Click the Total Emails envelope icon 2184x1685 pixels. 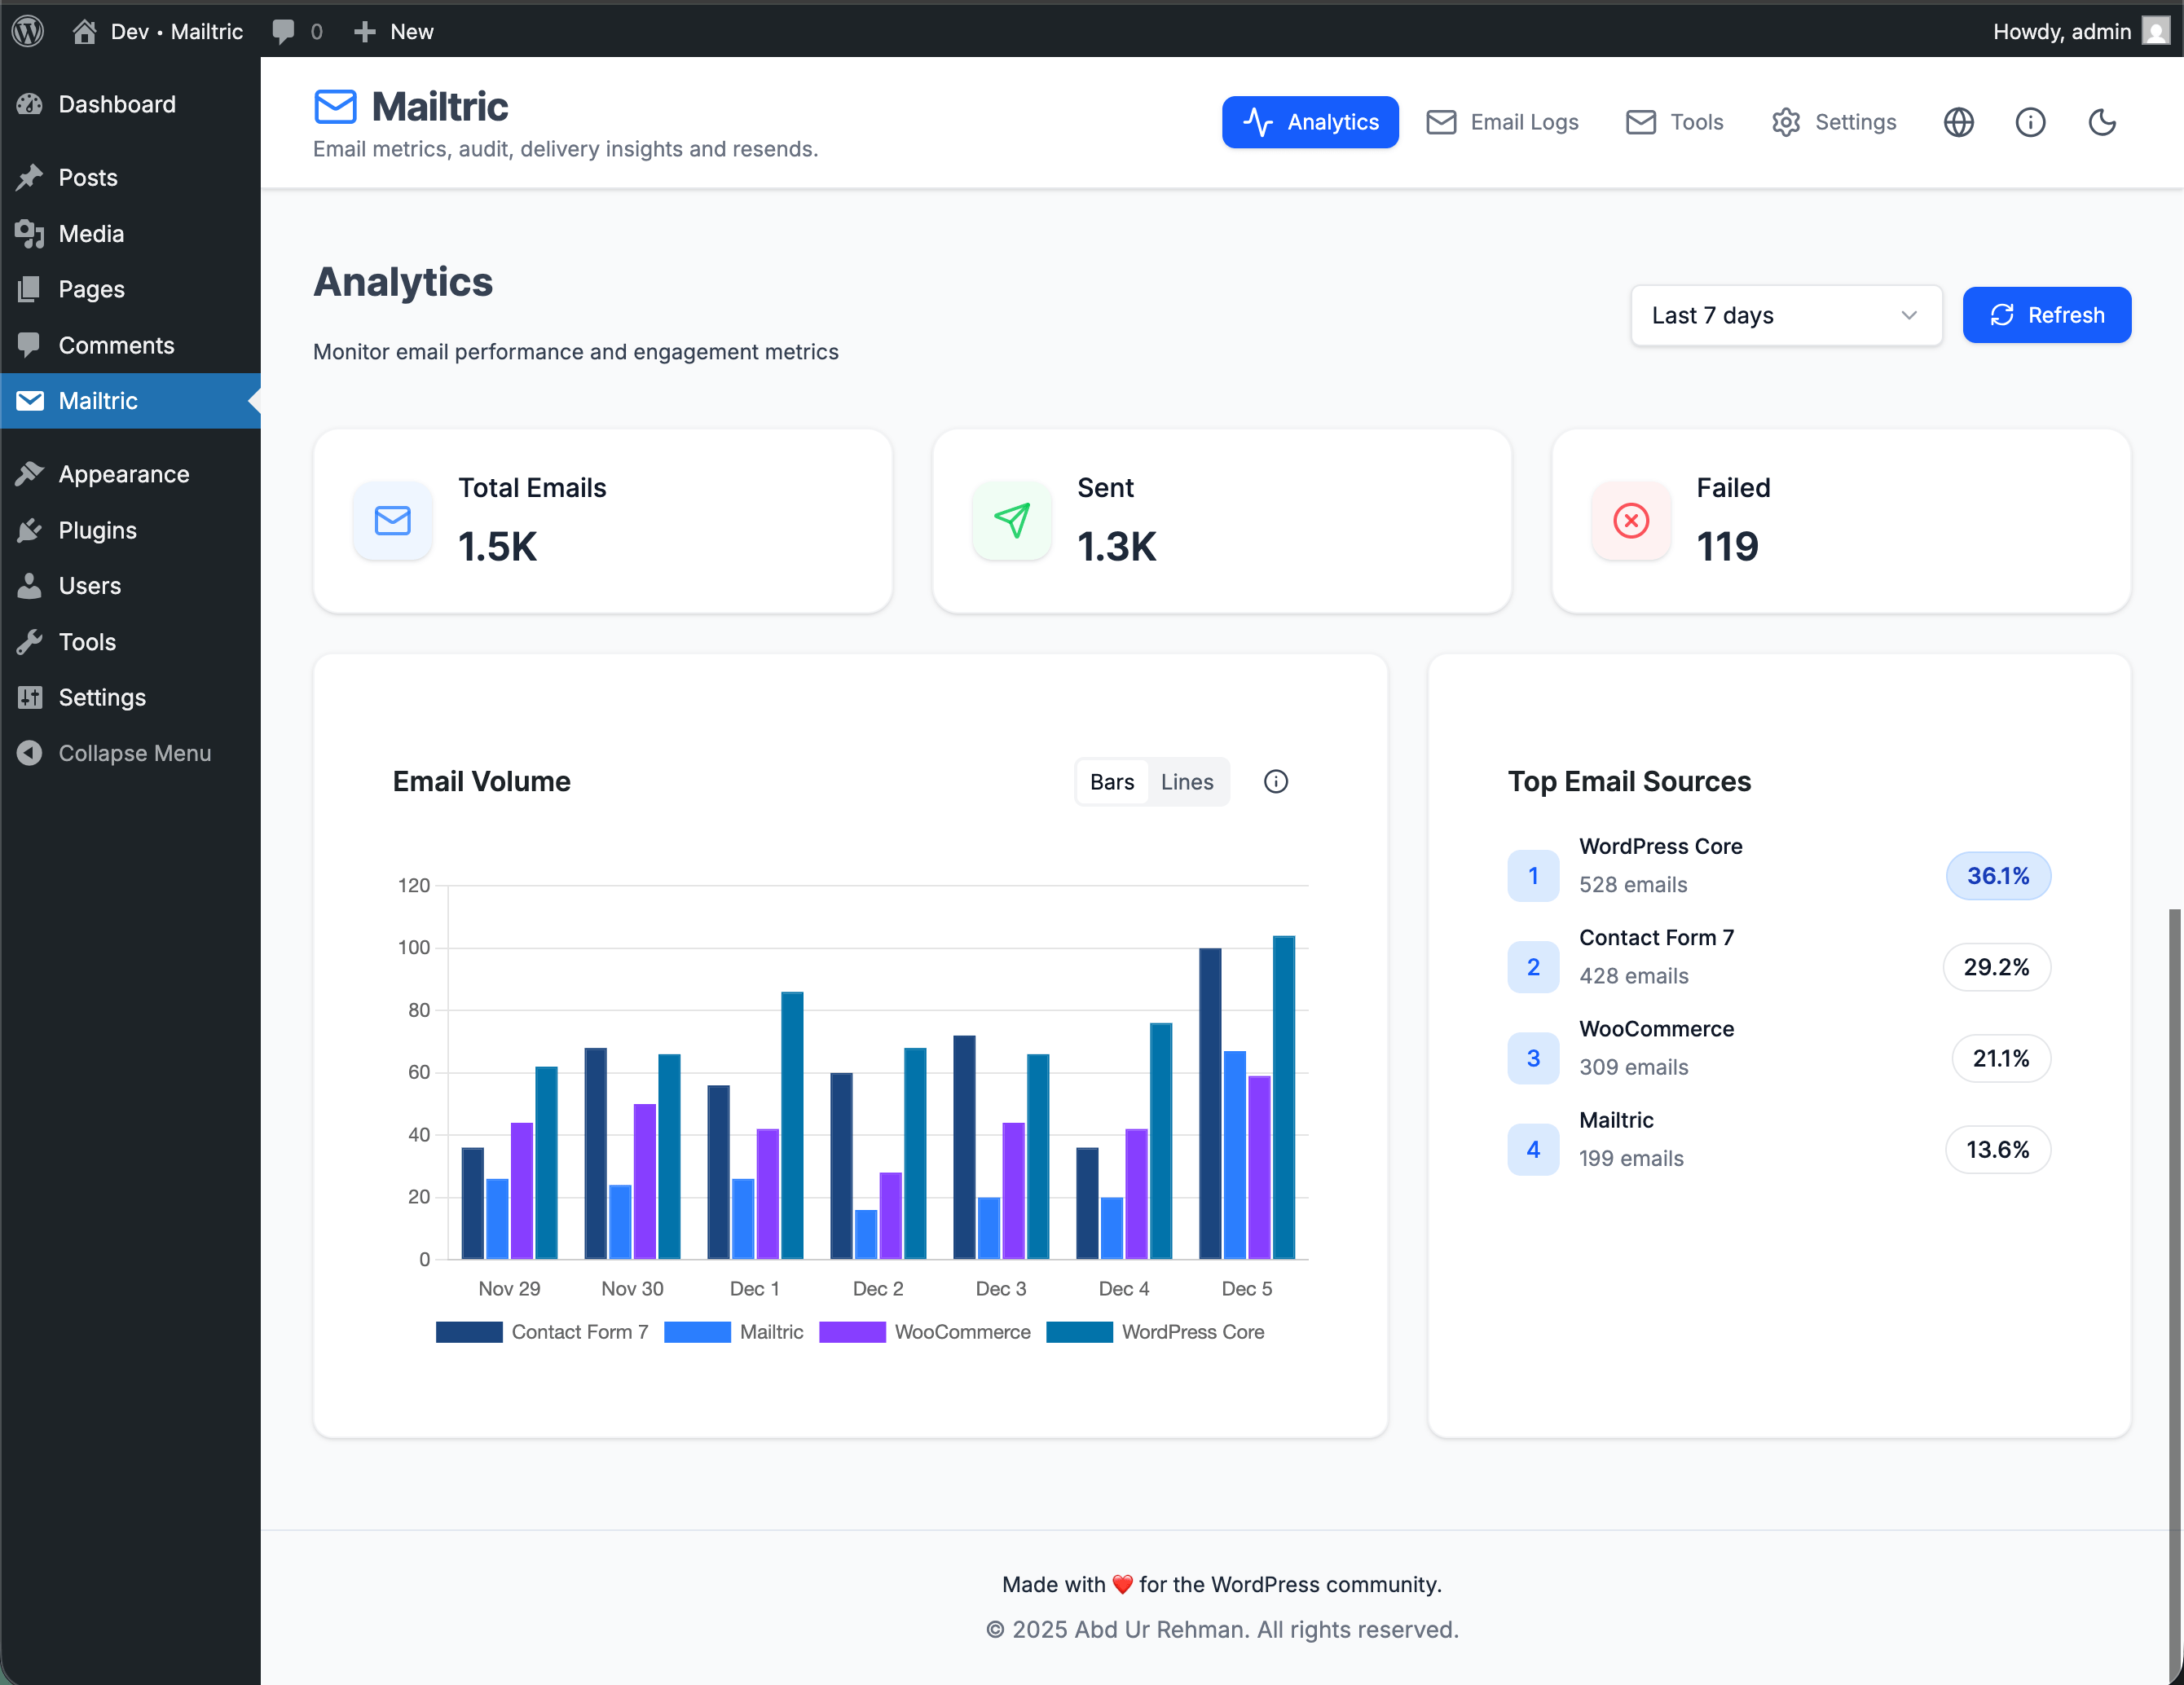coord(392,520)
